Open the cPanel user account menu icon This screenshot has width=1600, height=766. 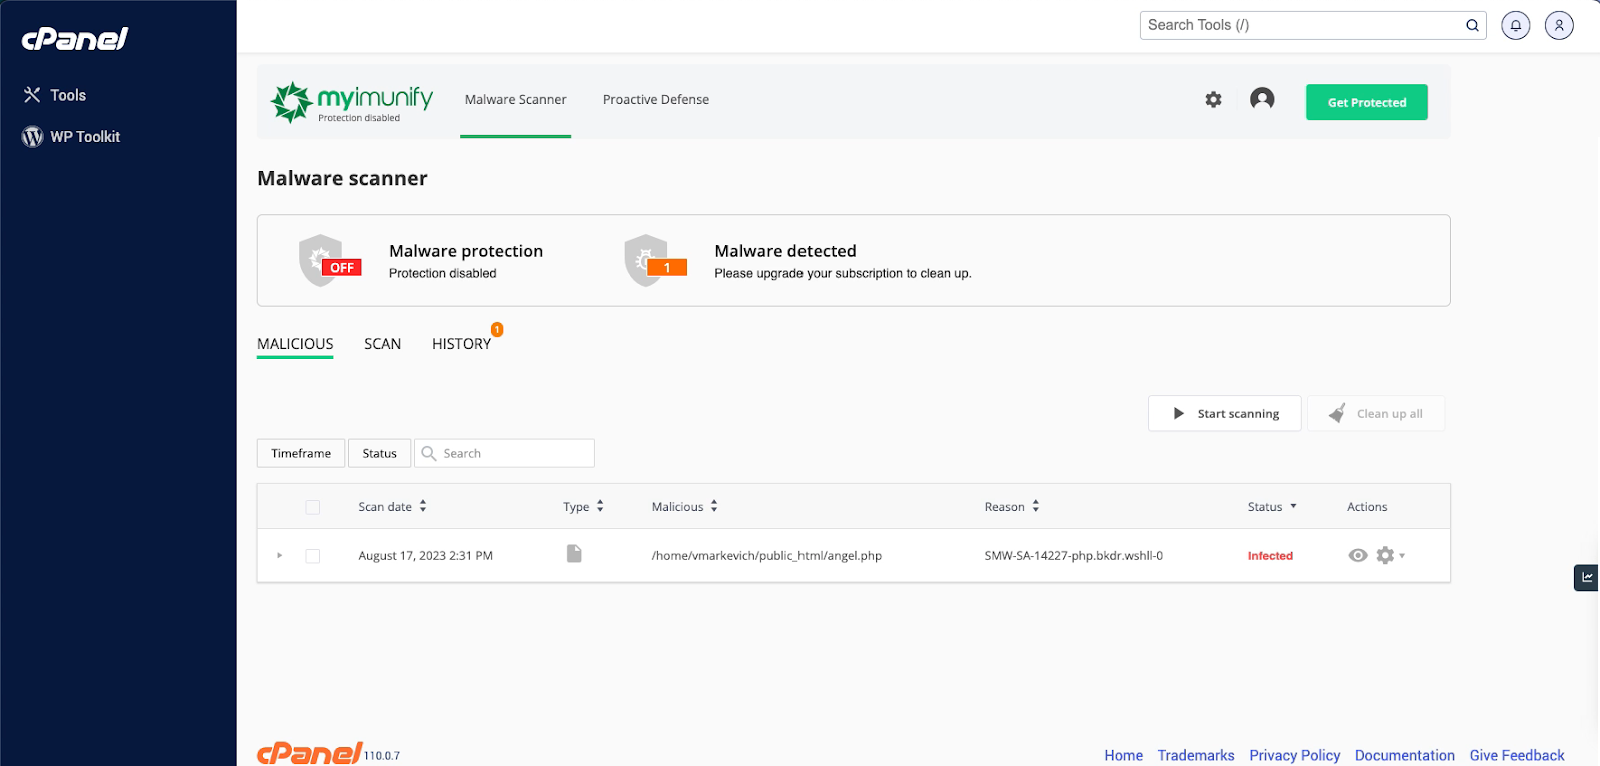tap(1559, 25)
